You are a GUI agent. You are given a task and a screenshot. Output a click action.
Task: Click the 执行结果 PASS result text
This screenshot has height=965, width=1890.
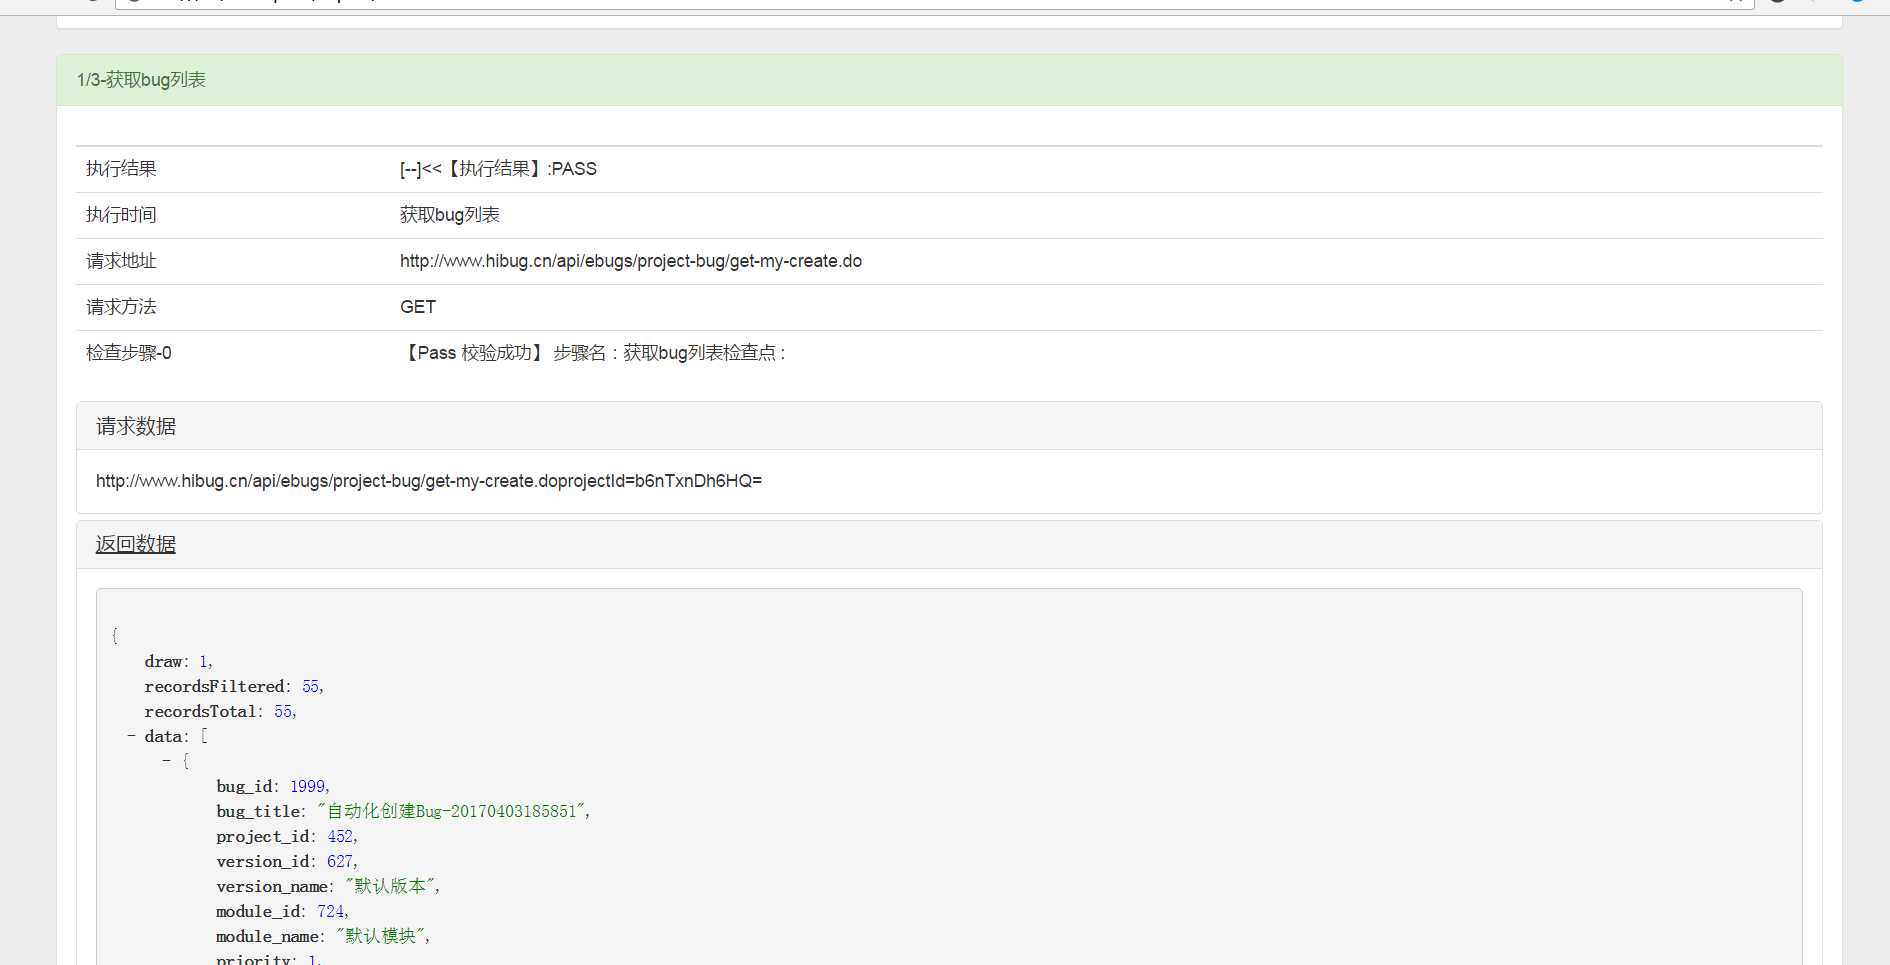point(498,169)
